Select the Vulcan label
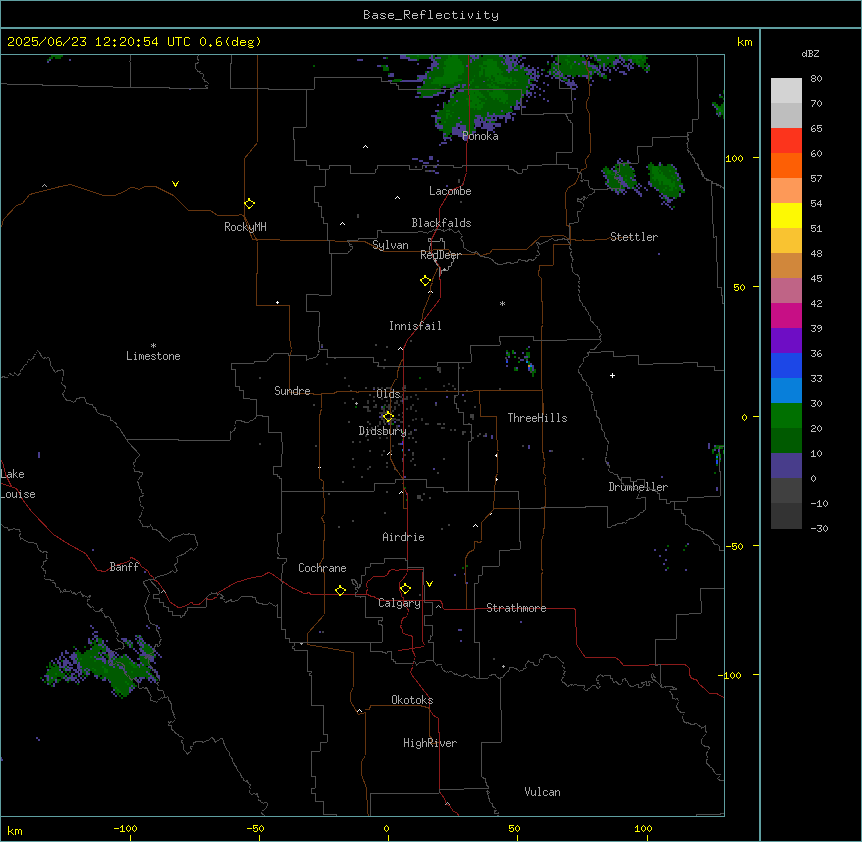 pyautogui.click(x=543, y=792)
